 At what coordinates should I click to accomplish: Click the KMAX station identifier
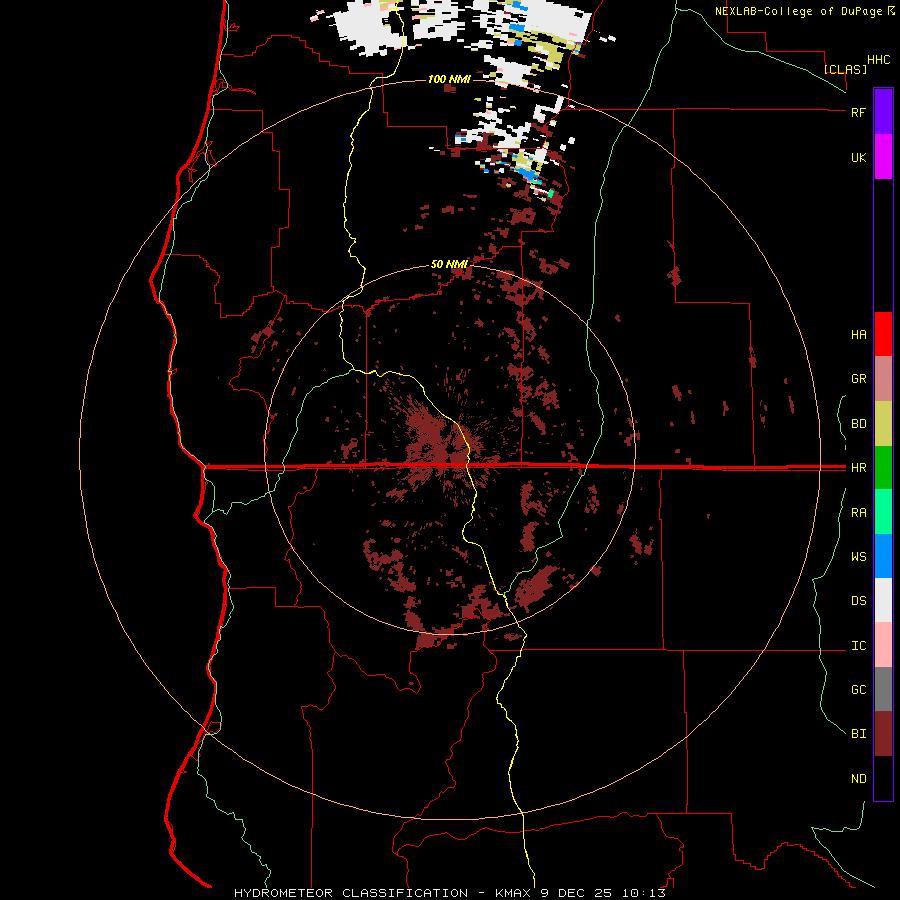(514, 893)
